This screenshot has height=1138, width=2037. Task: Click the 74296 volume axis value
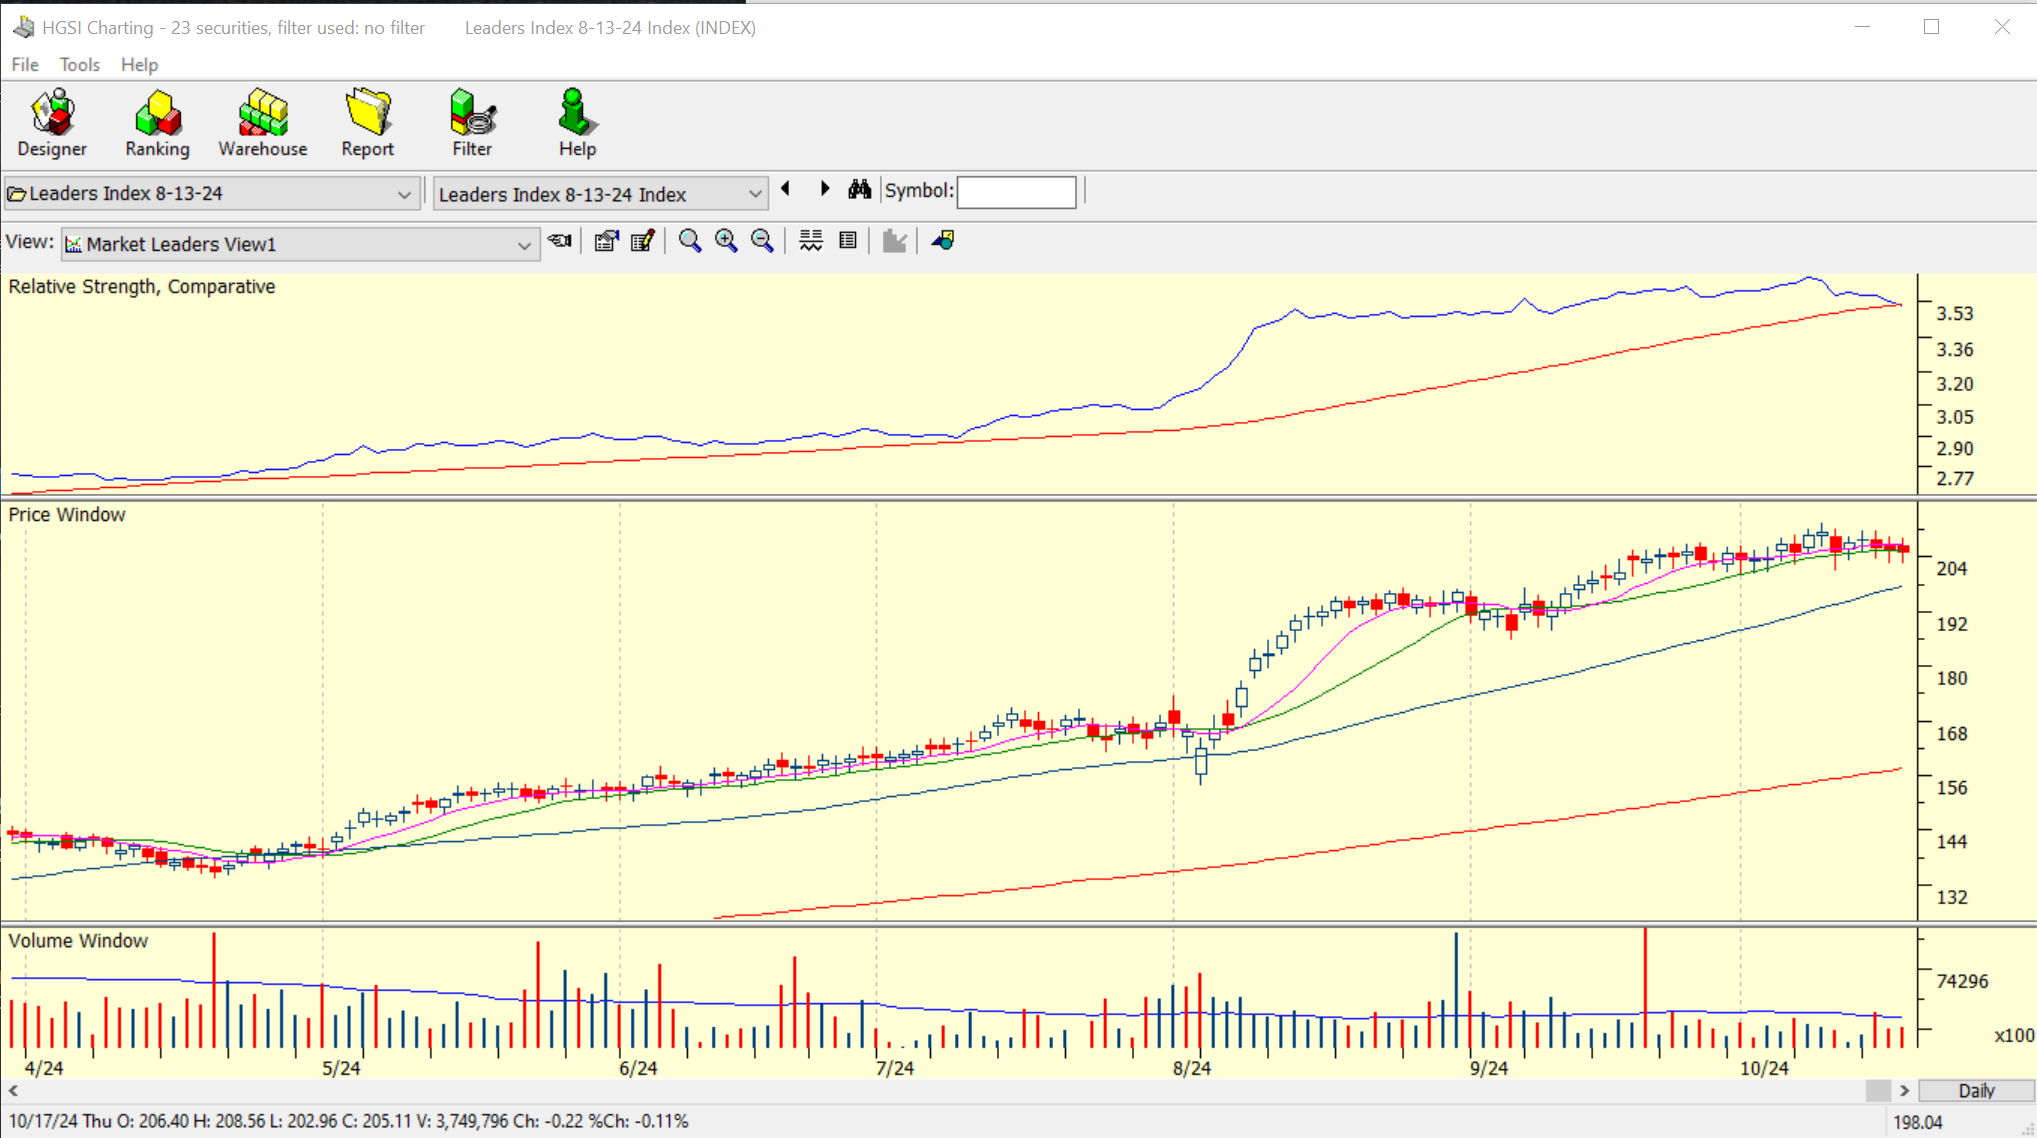(x=1962, y=981)
